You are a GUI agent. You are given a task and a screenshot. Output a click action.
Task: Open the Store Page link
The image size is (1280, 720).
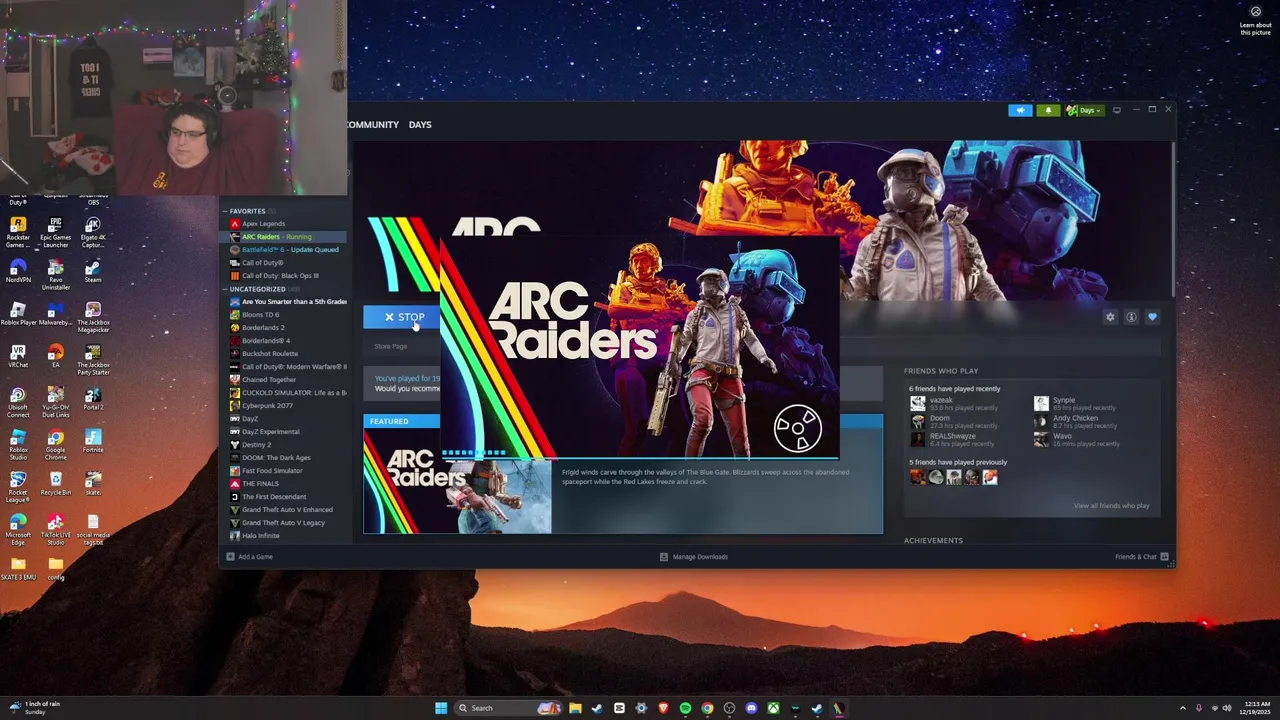click(x=390, y=347)
